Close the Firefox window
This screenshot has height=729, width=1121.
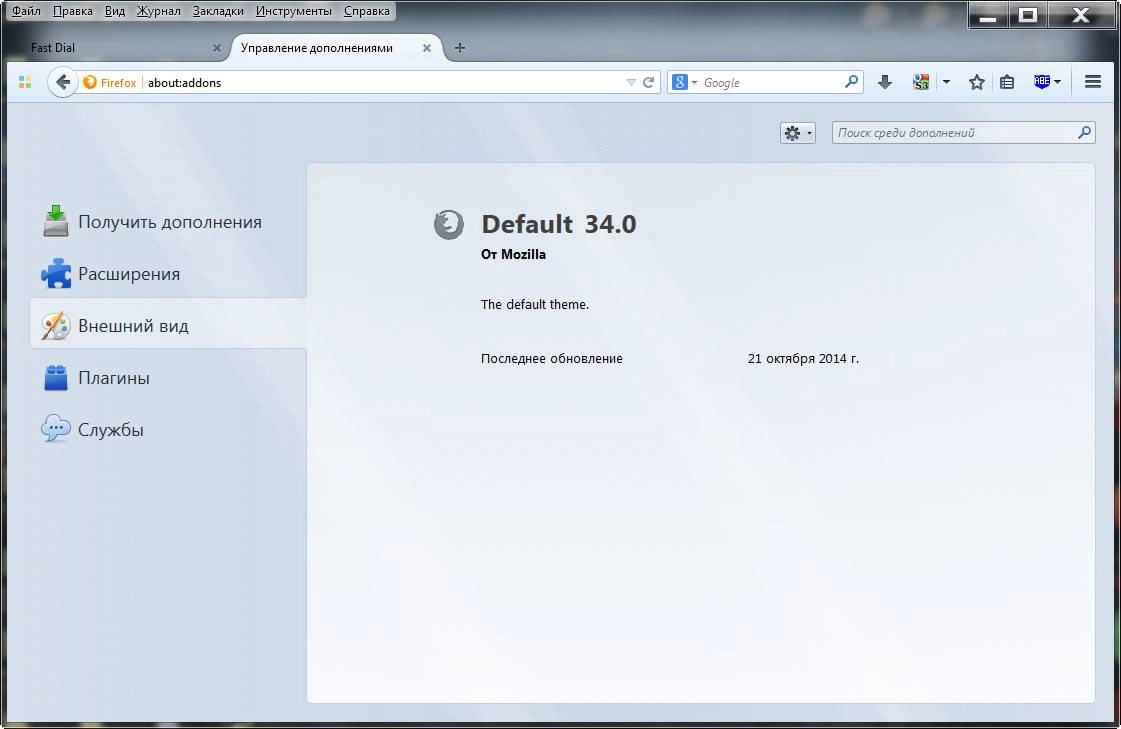[1080, 15]
